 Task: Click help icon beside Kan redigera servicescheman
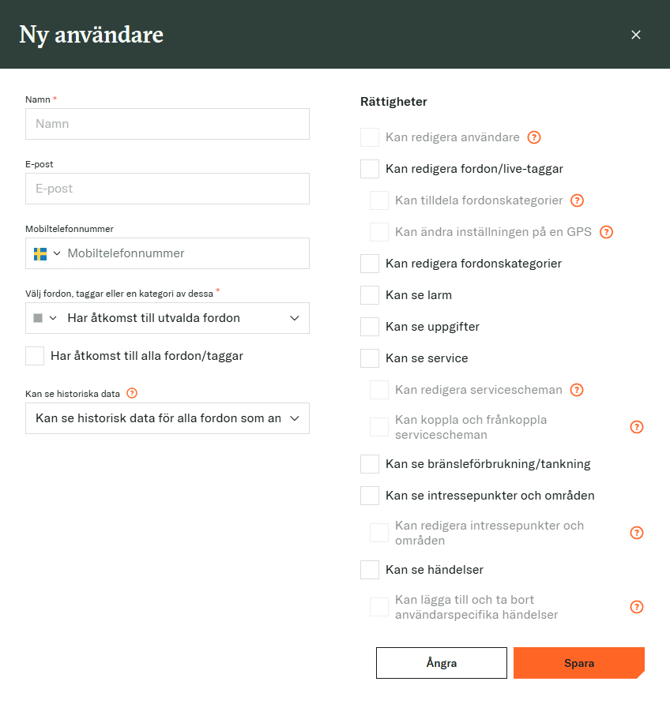[577, 390]
